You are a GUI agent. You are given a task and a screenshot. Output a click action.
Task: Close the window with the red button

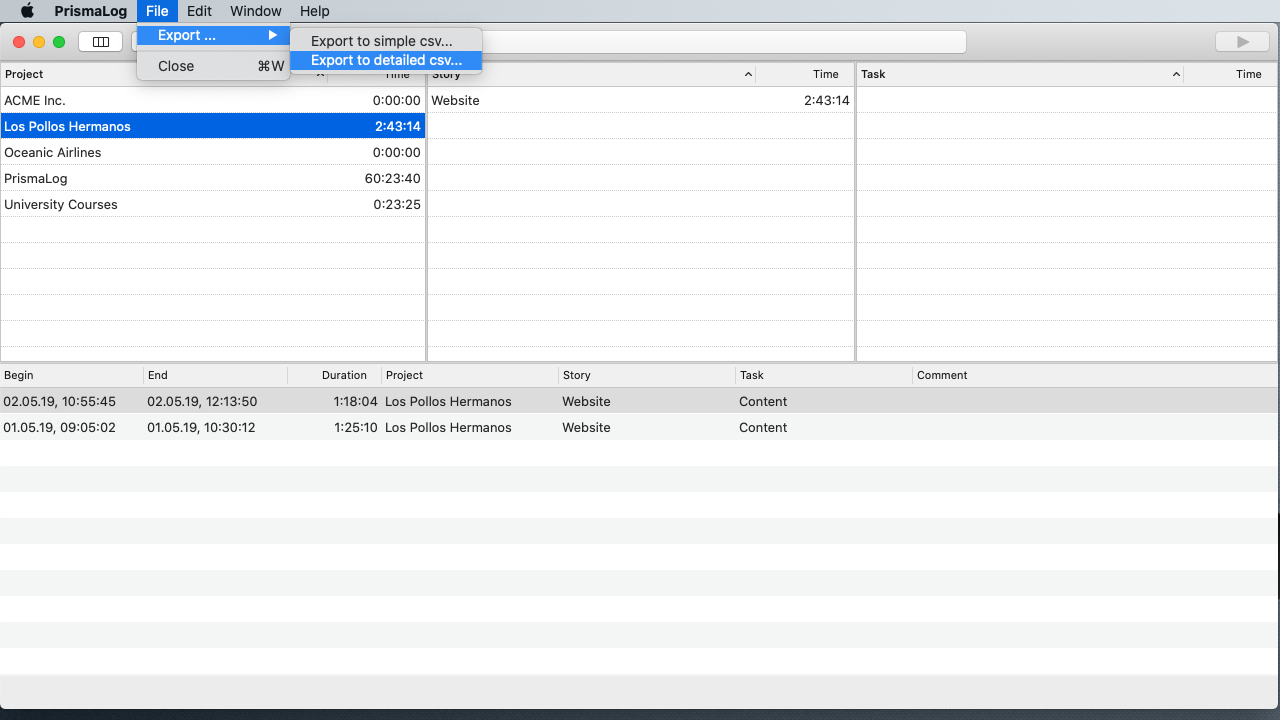tap(19, 42)
